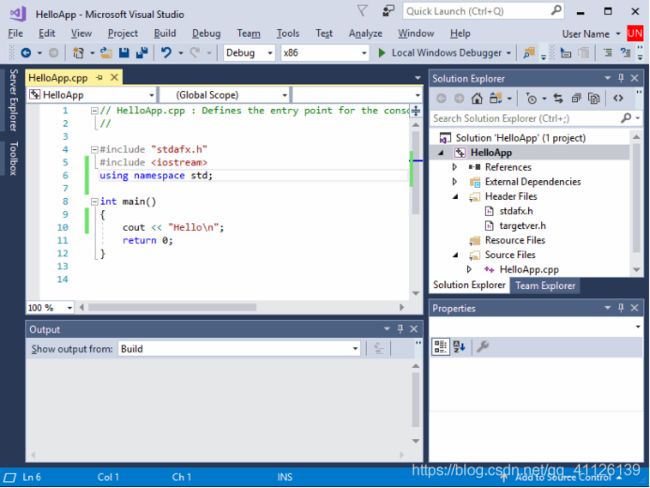650x488 pixels.
Task: Undo the last edit using toolbar arrow
Action: point(166,53)
